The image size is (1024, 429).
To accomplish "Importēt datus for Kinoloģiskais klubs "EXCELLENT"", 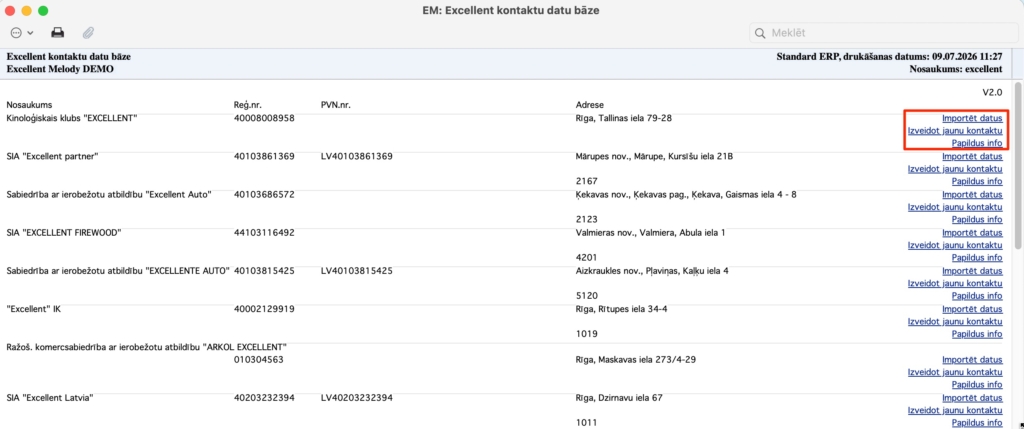I will point(972,118).
